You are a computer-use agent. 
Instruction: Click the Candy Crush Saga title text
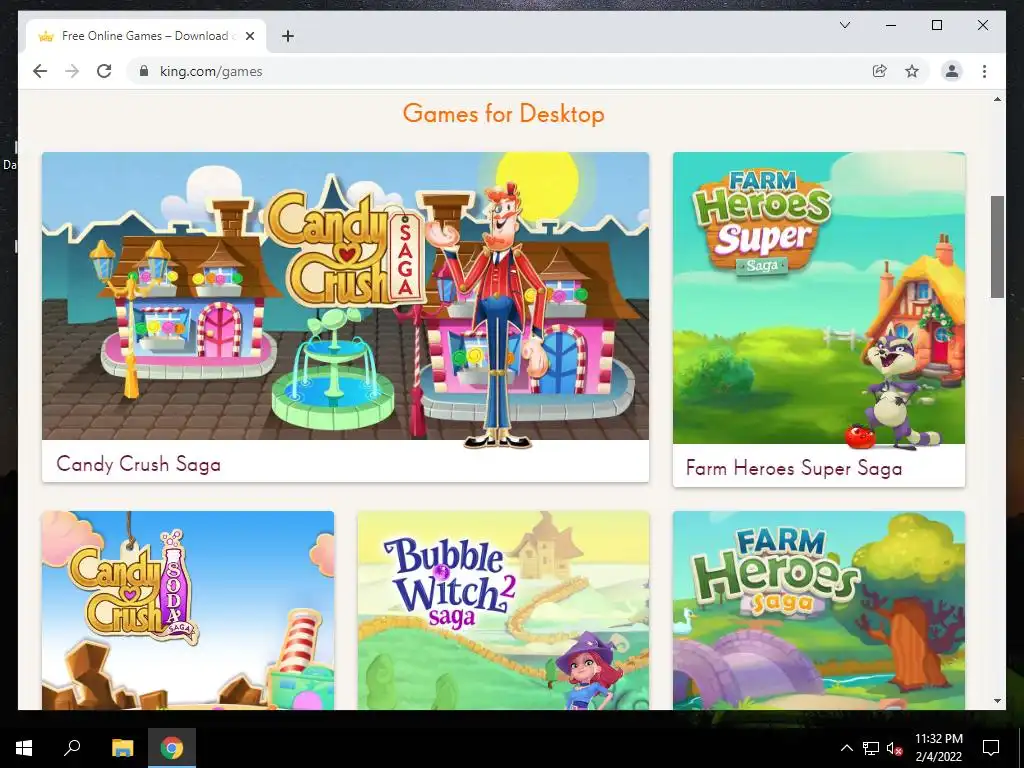pyautogui.click(x=138, y=464)
